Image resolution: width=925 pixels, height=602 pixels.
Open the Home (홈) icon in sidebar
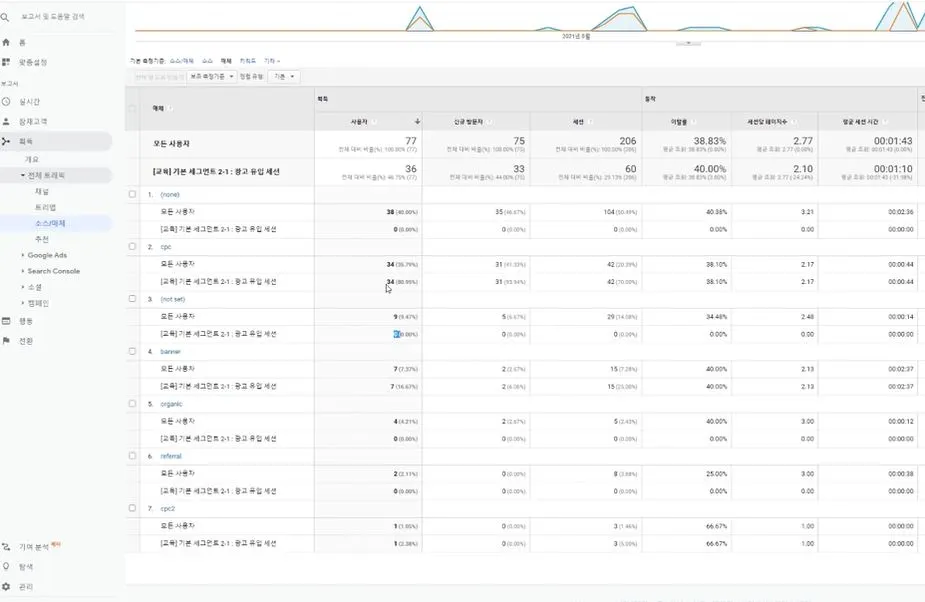6,42
